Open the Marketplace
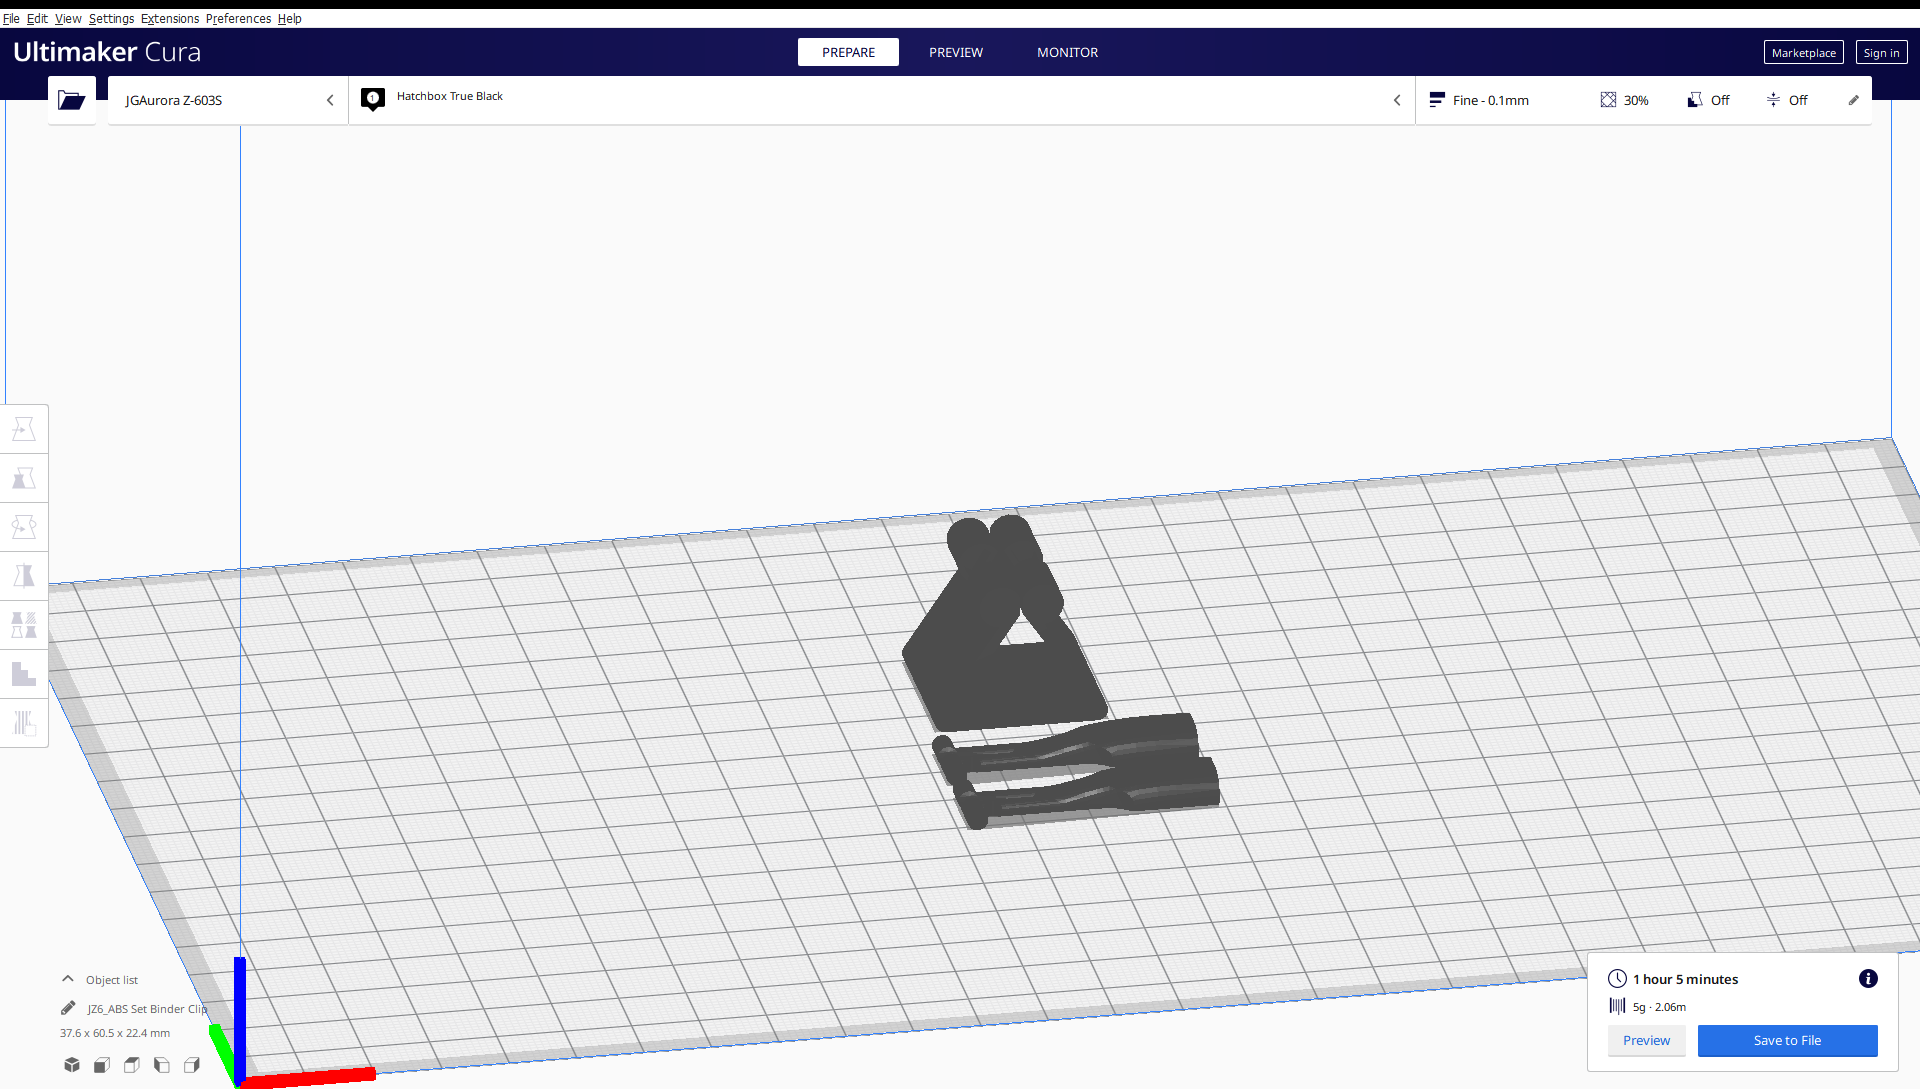Viewport: 1920px width, 1090px height. click(1803, 52)
